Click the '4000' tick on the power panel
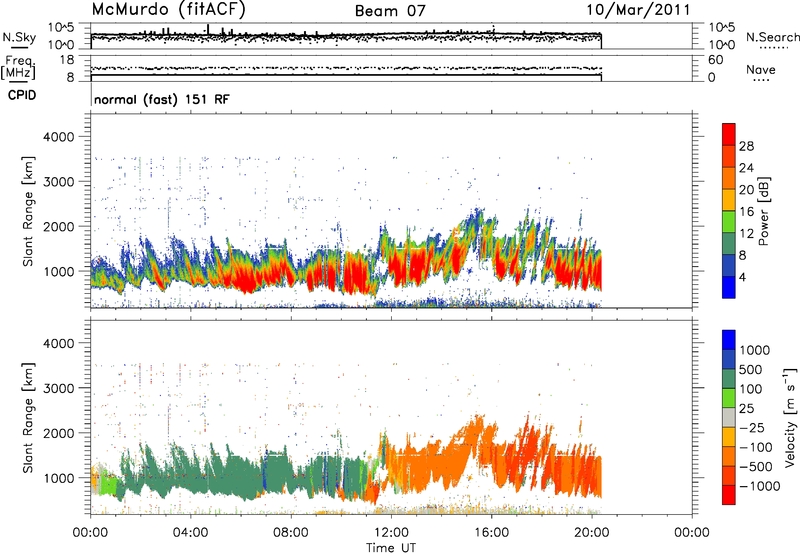This screenshot has width=800, height=554. pyautogui.click(x=58, y=137)
